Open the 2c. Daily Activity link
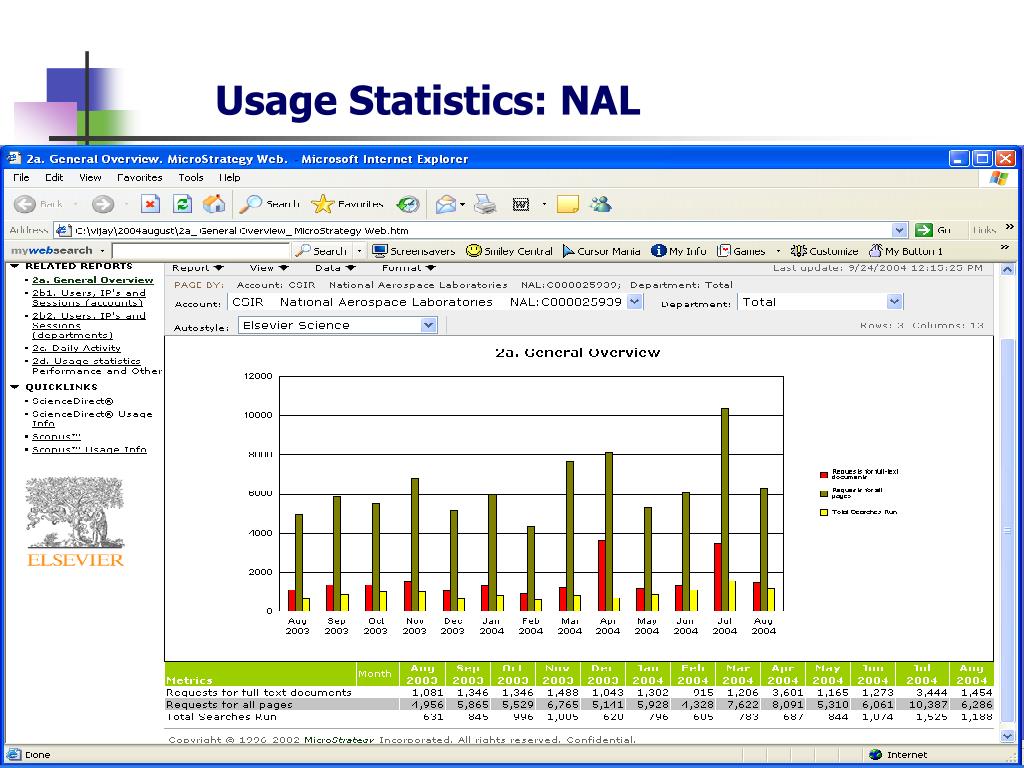Viewport: 1024px width, 768px height. pos(76,349)
